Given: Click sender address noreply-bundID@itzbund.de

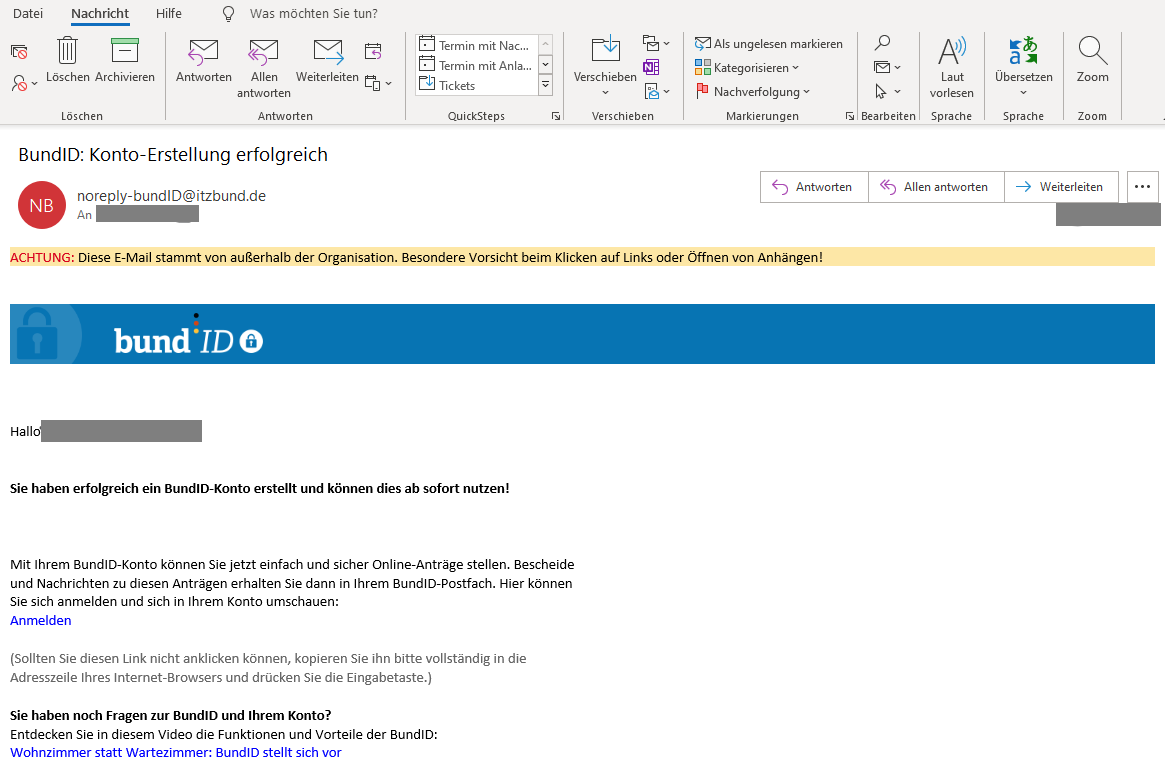Looking at the screenshot, I should pyautogui.click(x=172, y=196).
